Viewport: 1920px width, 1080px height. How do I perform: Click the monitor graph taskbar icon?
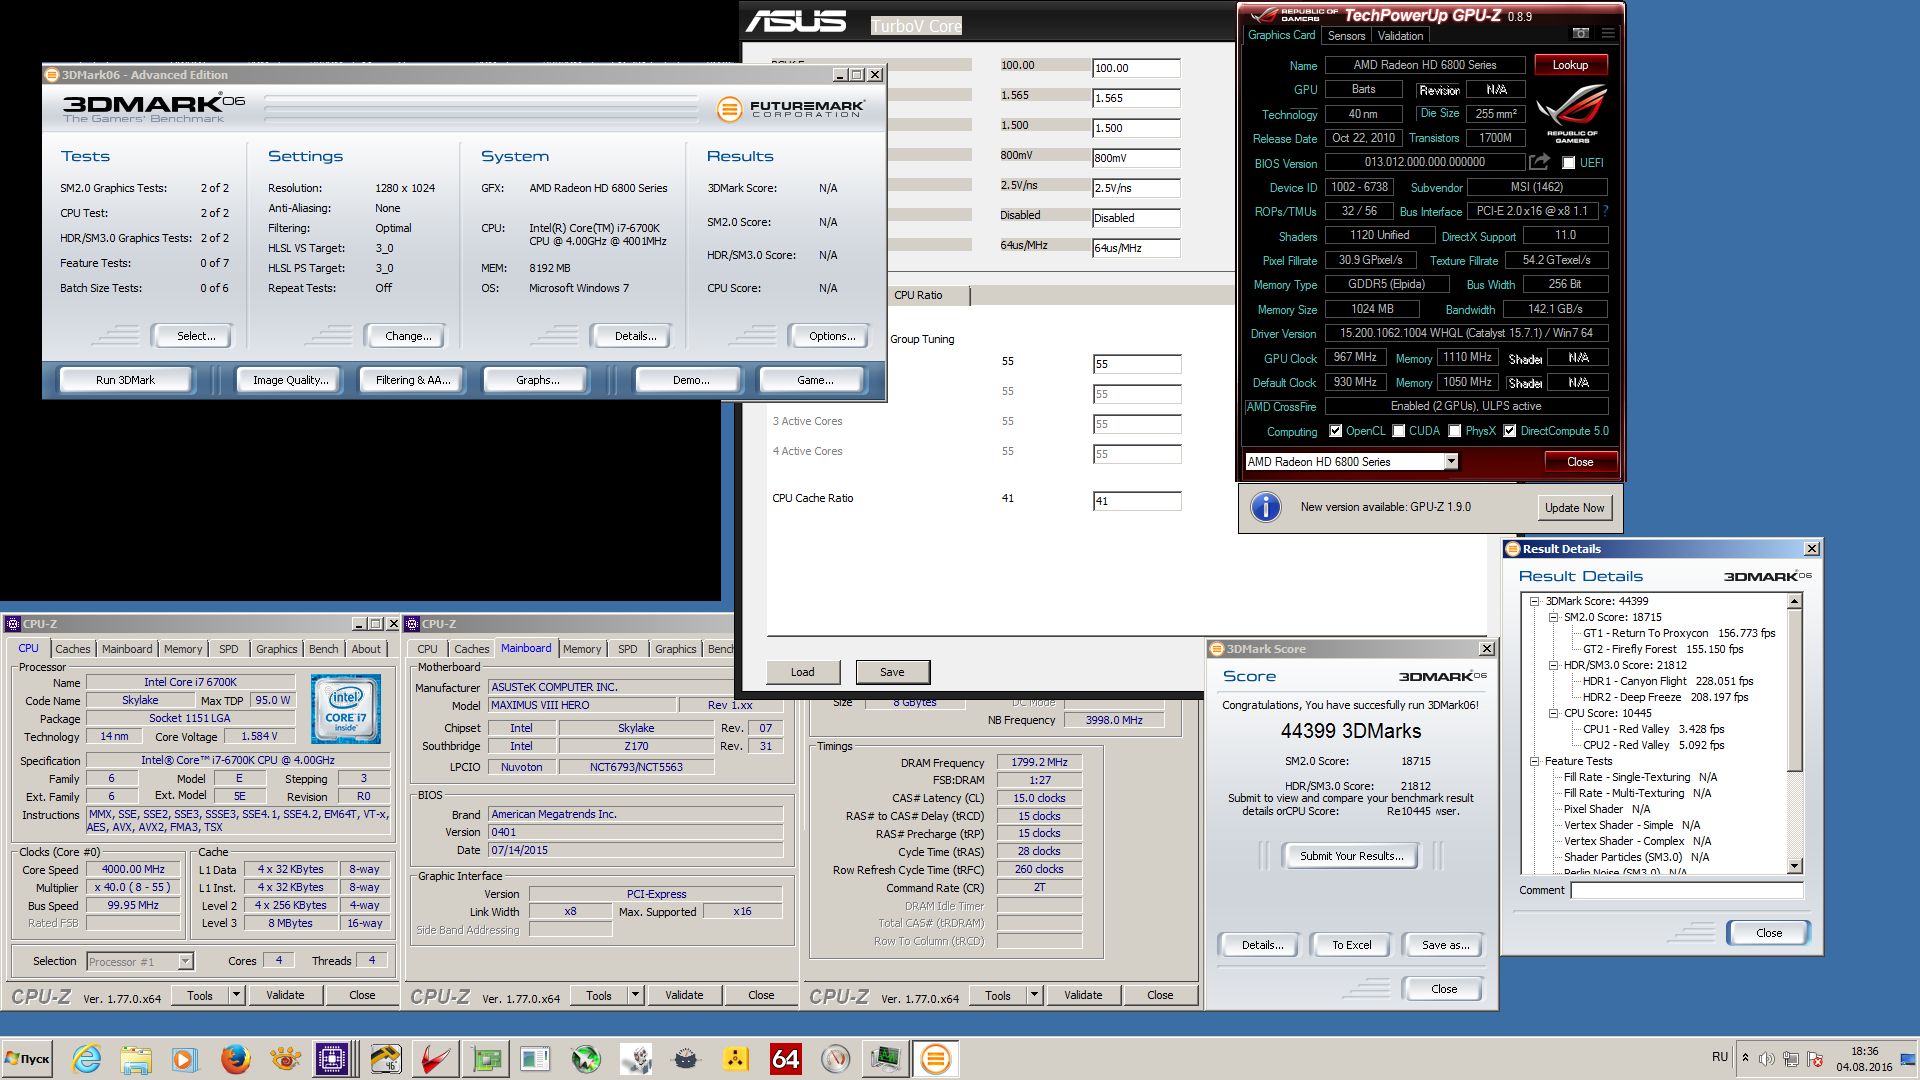[x=885, y=1058]
